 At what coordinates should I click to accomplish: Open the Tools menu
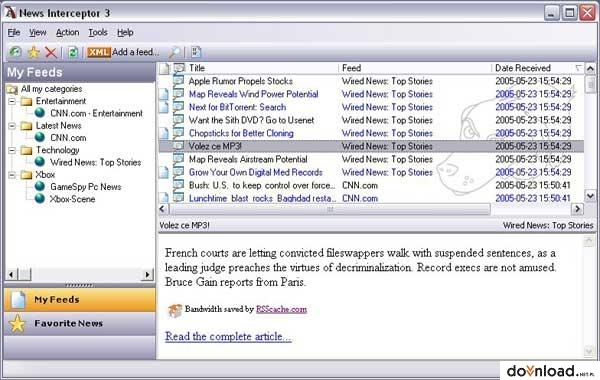coord(98,33)
